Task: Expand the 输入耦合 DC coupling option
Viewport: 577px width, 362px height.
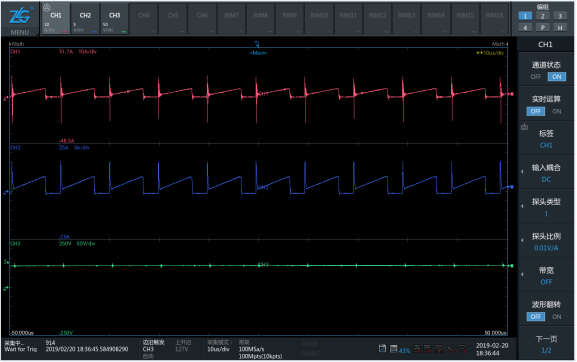Action: [546, 173]
